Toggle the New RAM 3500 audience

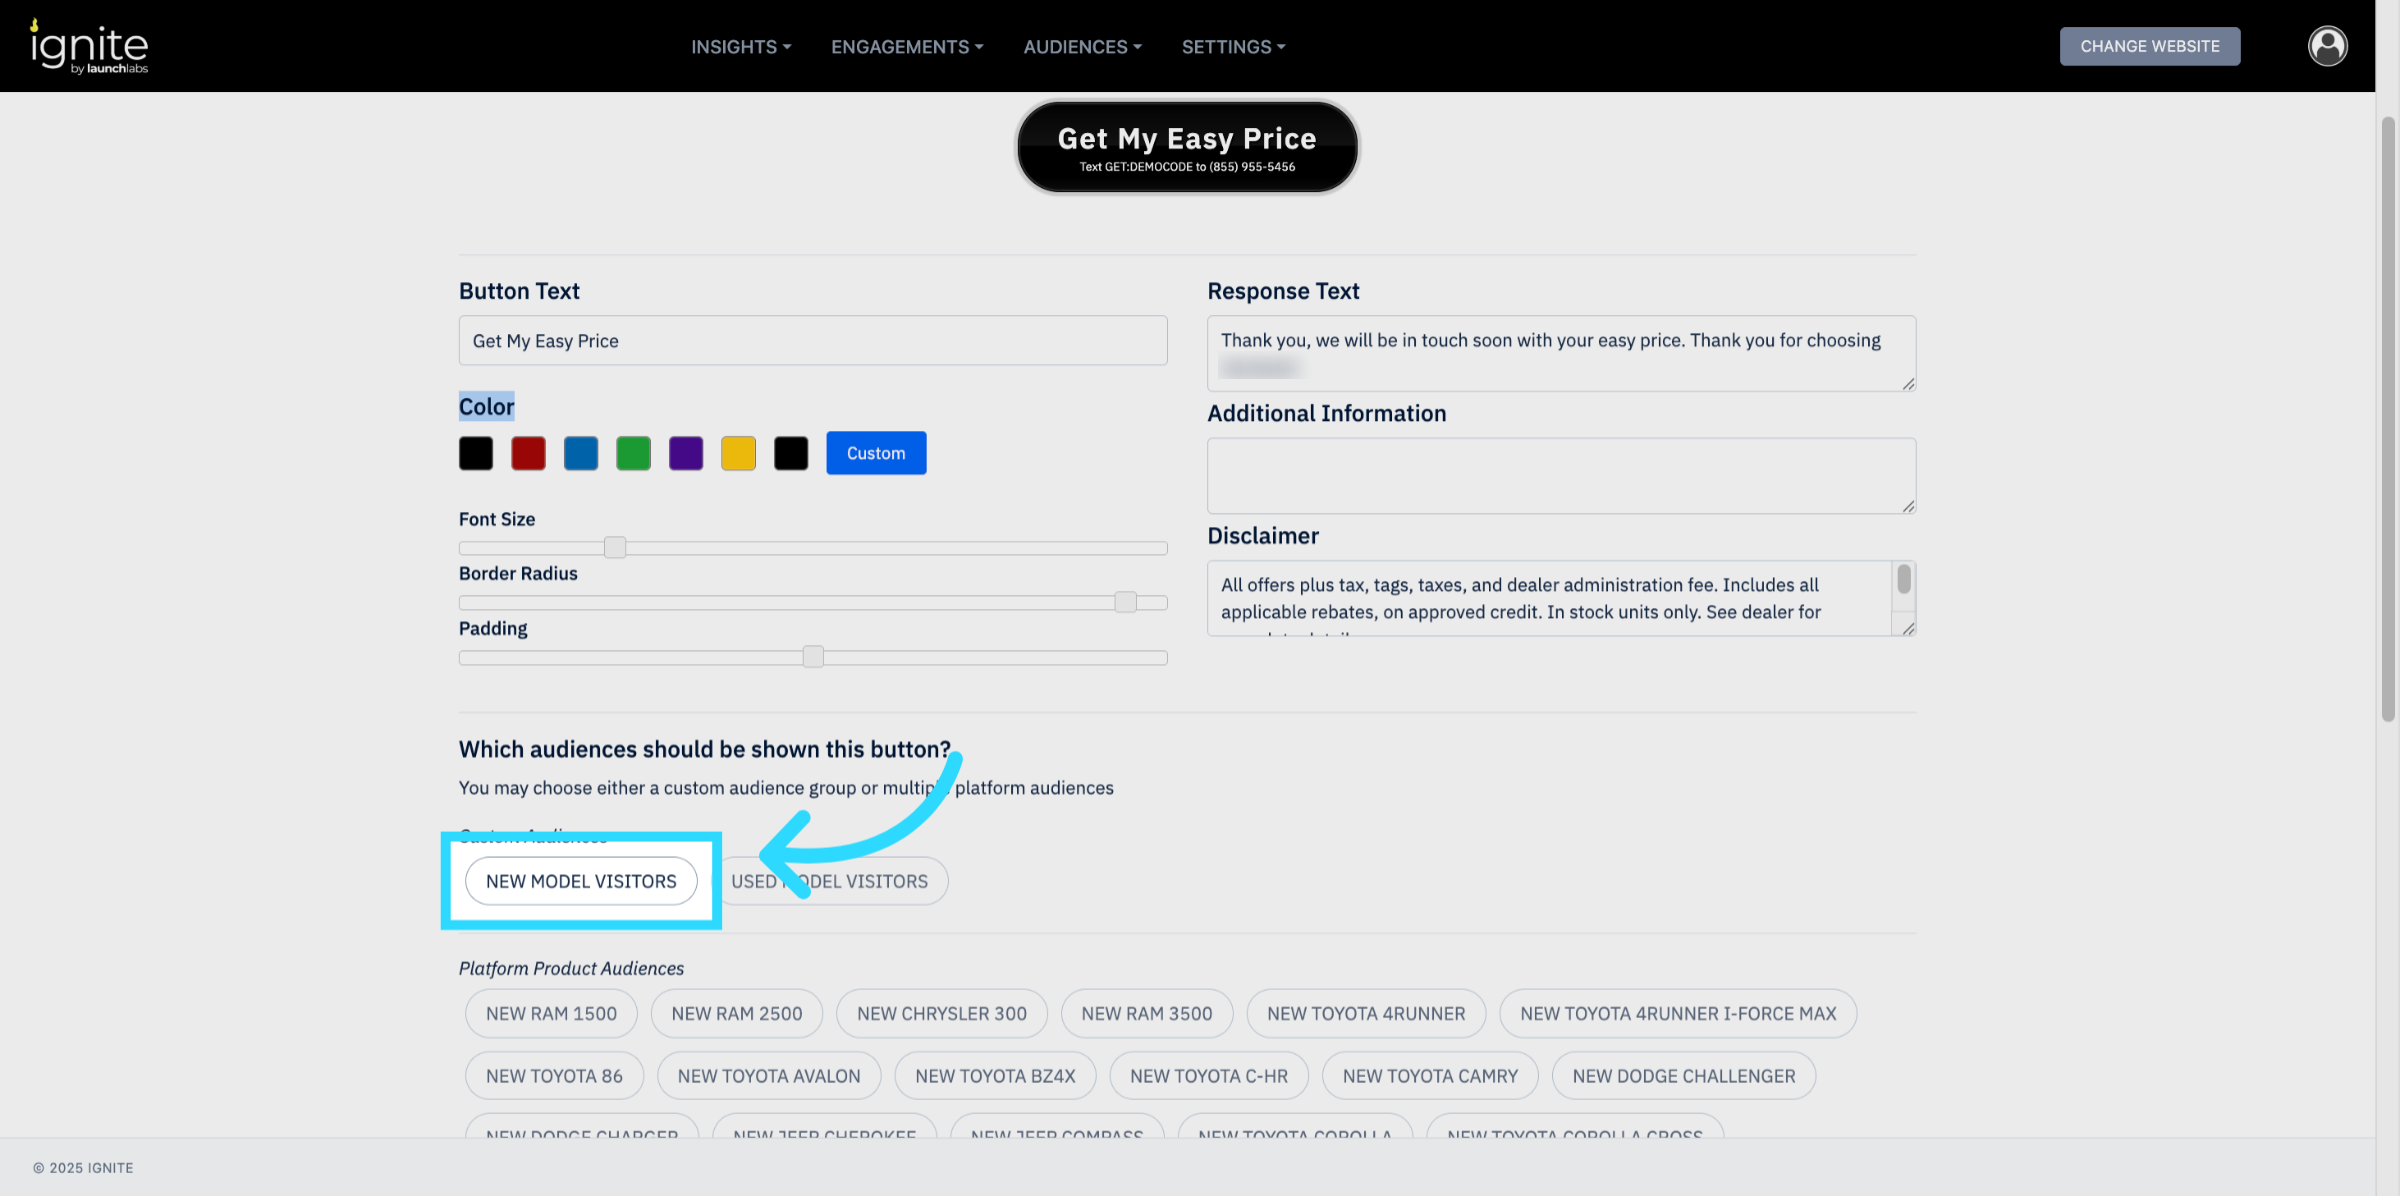[1147, 1014]
